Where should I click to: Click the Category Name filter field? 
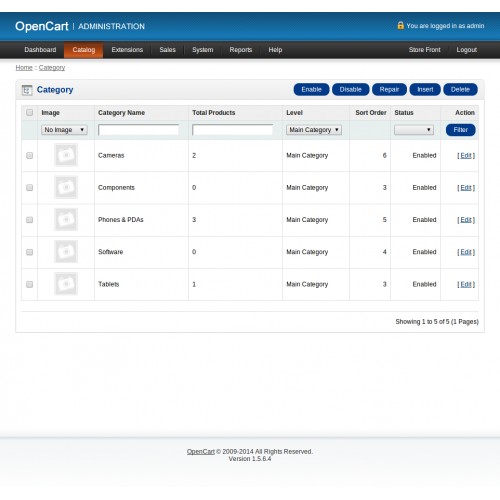(x=138, y=130)
